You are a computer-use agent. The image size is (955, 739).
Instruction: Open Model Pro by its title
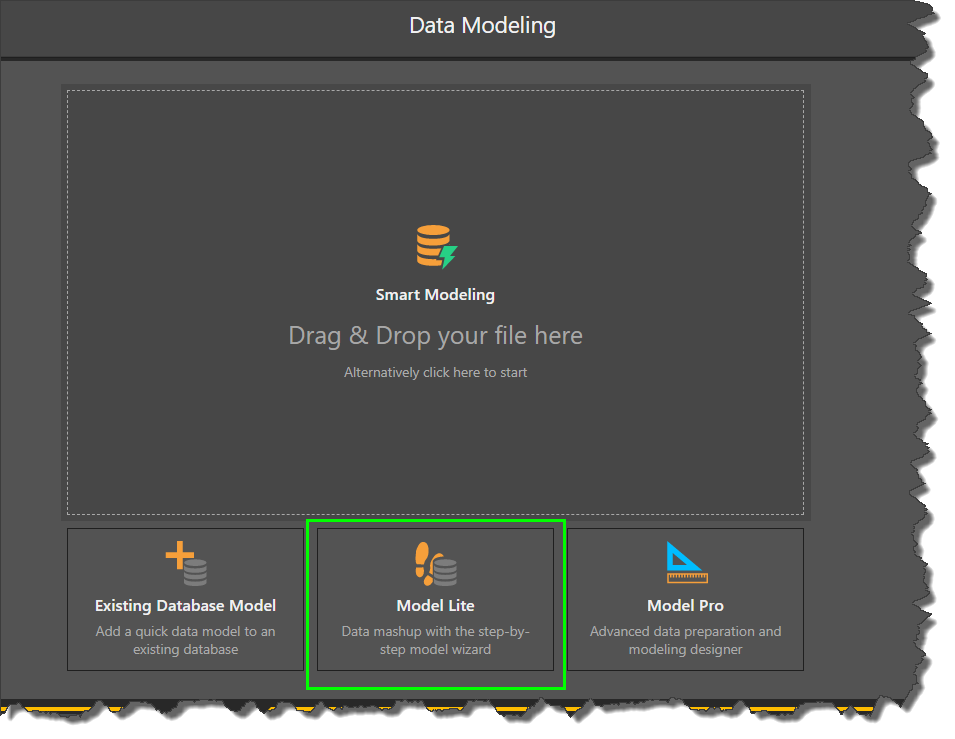(685, 606)
